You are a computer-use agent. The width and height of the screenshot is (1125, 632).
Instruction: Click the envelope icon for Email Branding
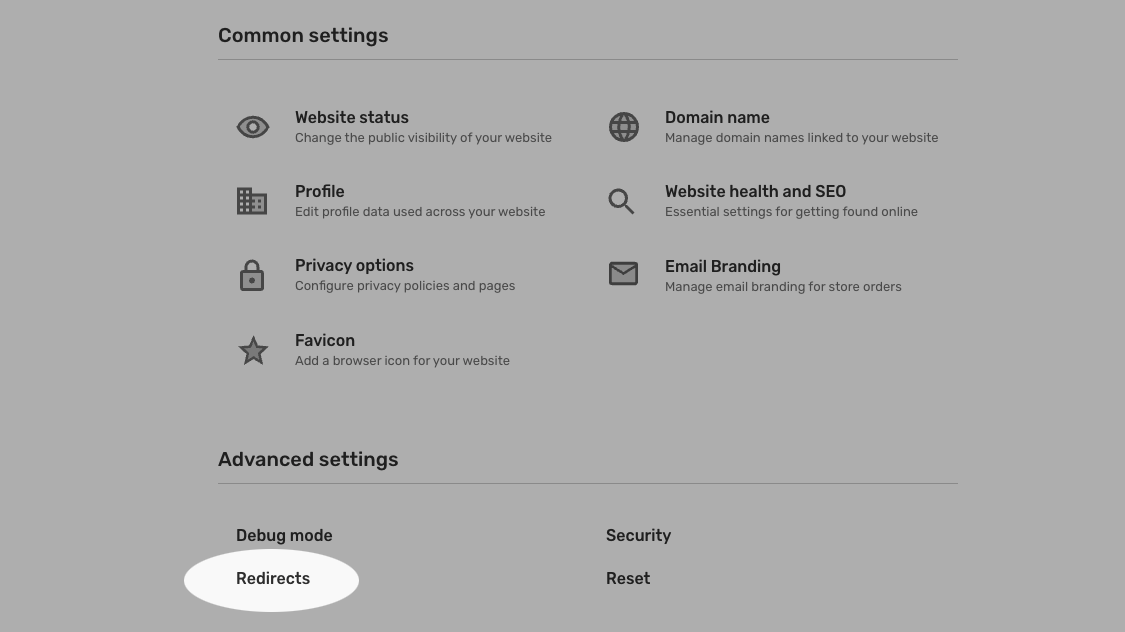623,273
